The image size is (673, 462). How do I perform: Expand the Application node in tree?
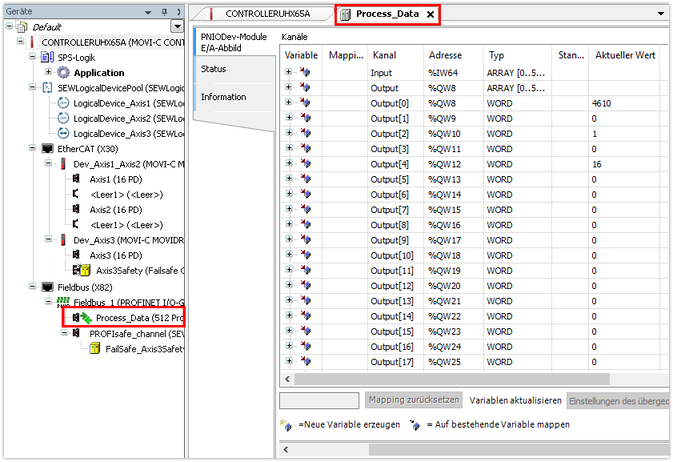pyautogui.click(x=48, y=73)
